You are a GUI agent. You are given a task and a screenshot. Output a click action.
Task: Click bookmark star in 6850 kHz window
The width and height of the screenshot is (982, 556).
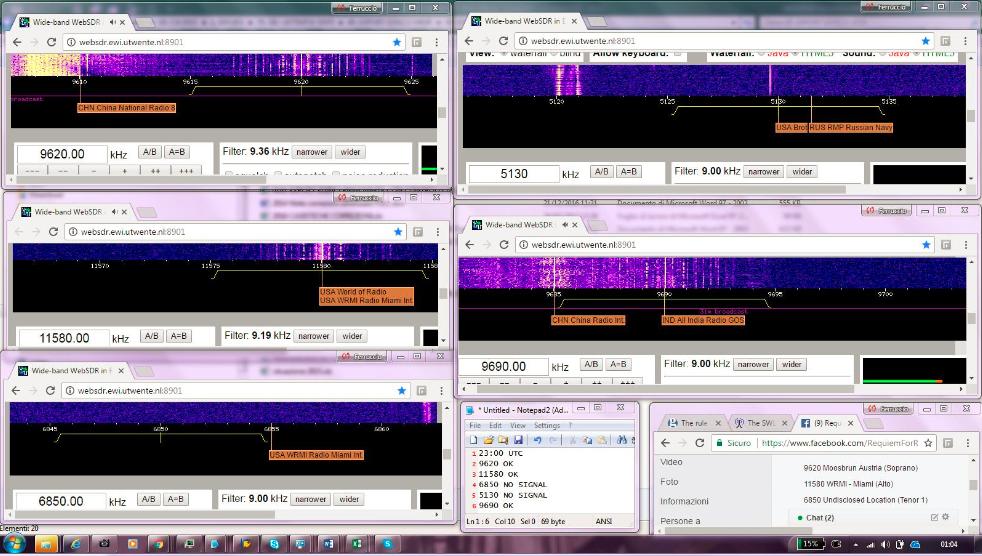coord(401,391)
